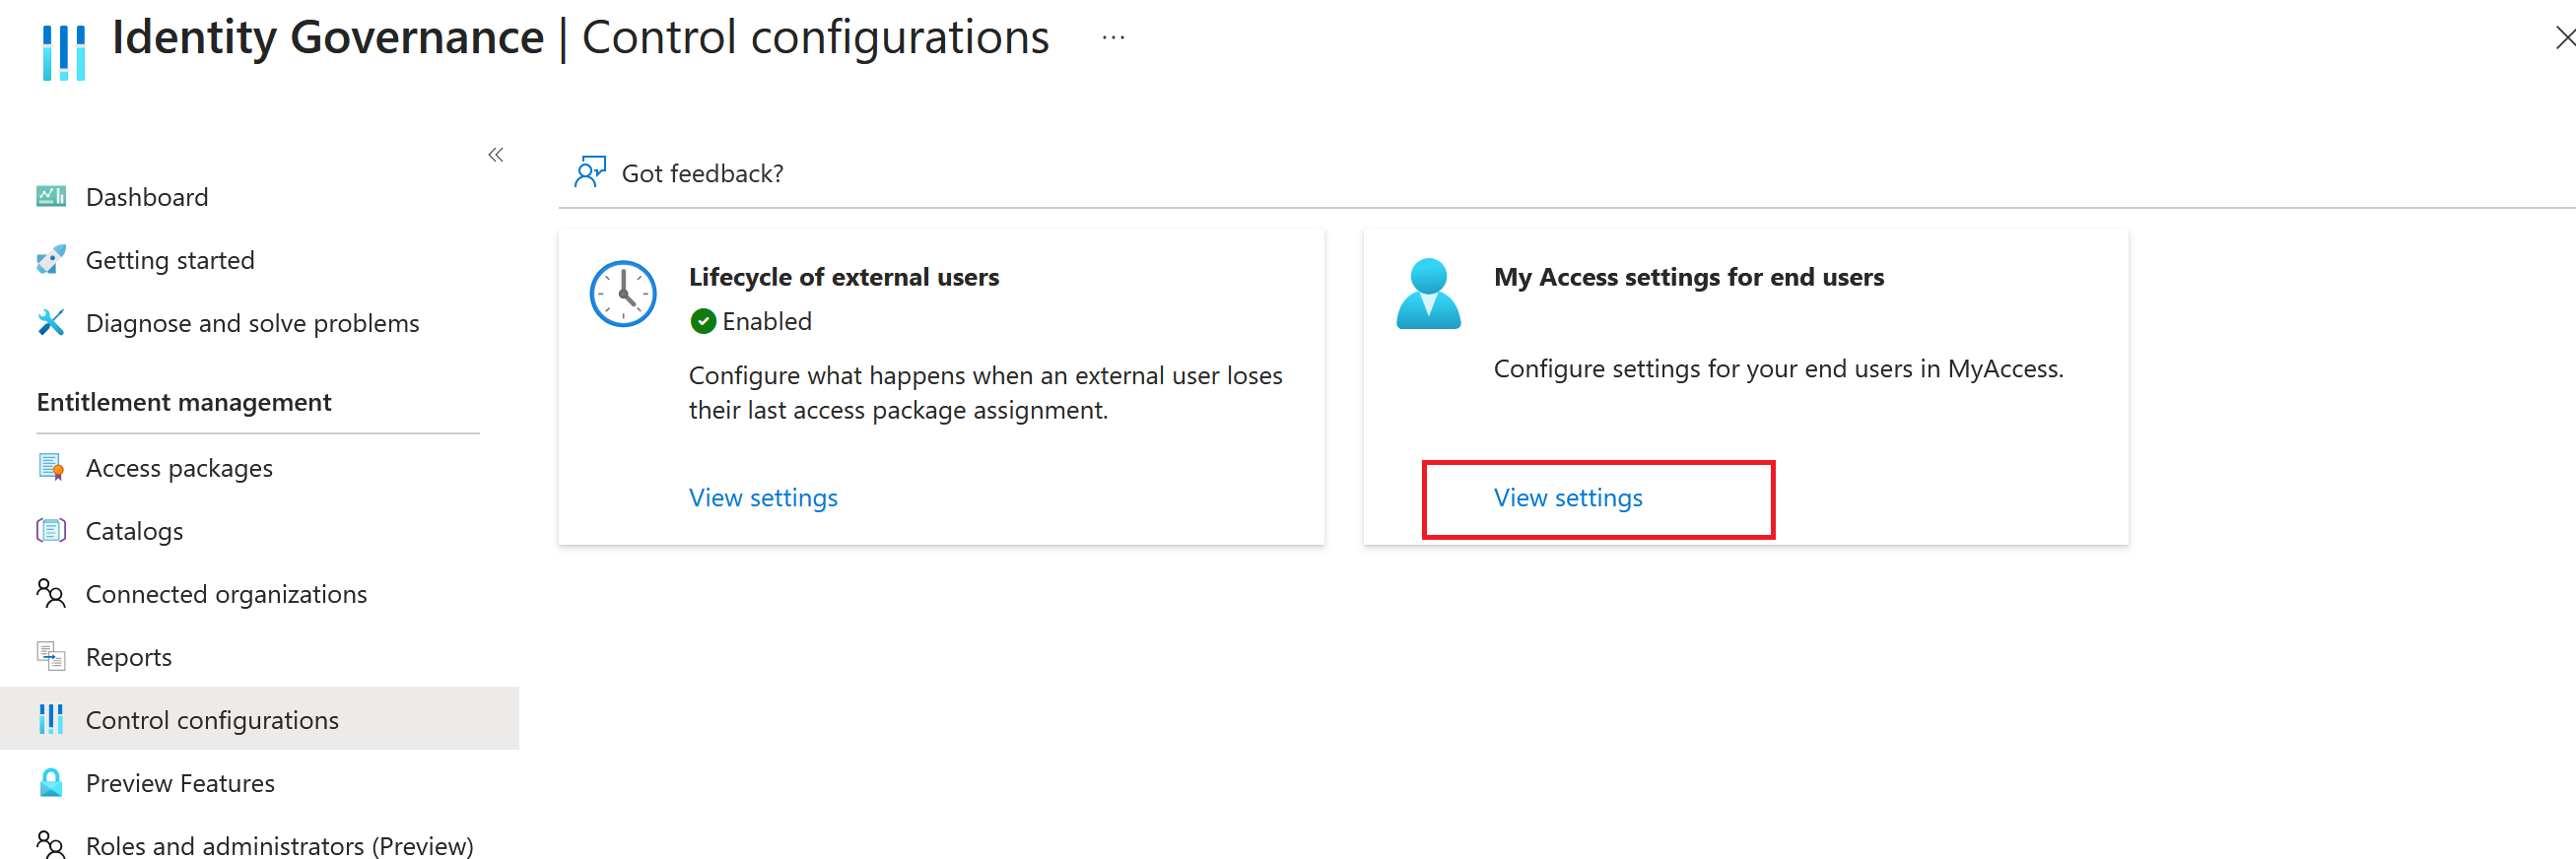Click the Diagnose and solve problems wrench icon

pyautogui.click(x=51, y=323)
